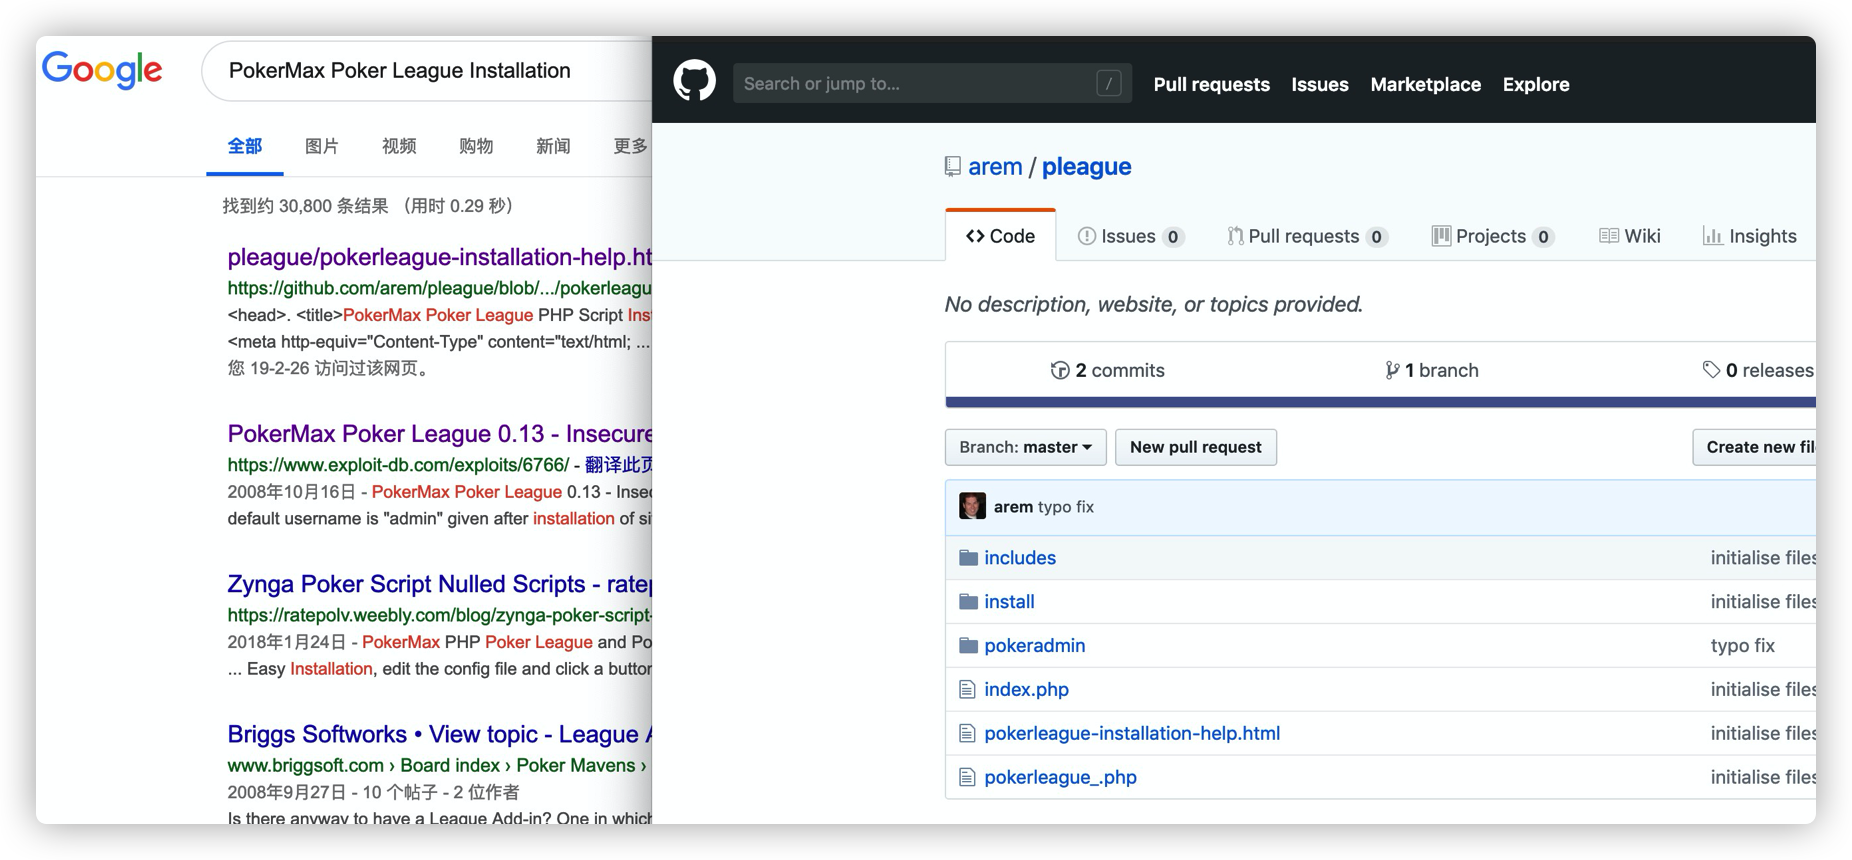Click the pokerleague_.php file icon
The image size is (1852, 860).
pyautogui.click(x=967, y=777)
